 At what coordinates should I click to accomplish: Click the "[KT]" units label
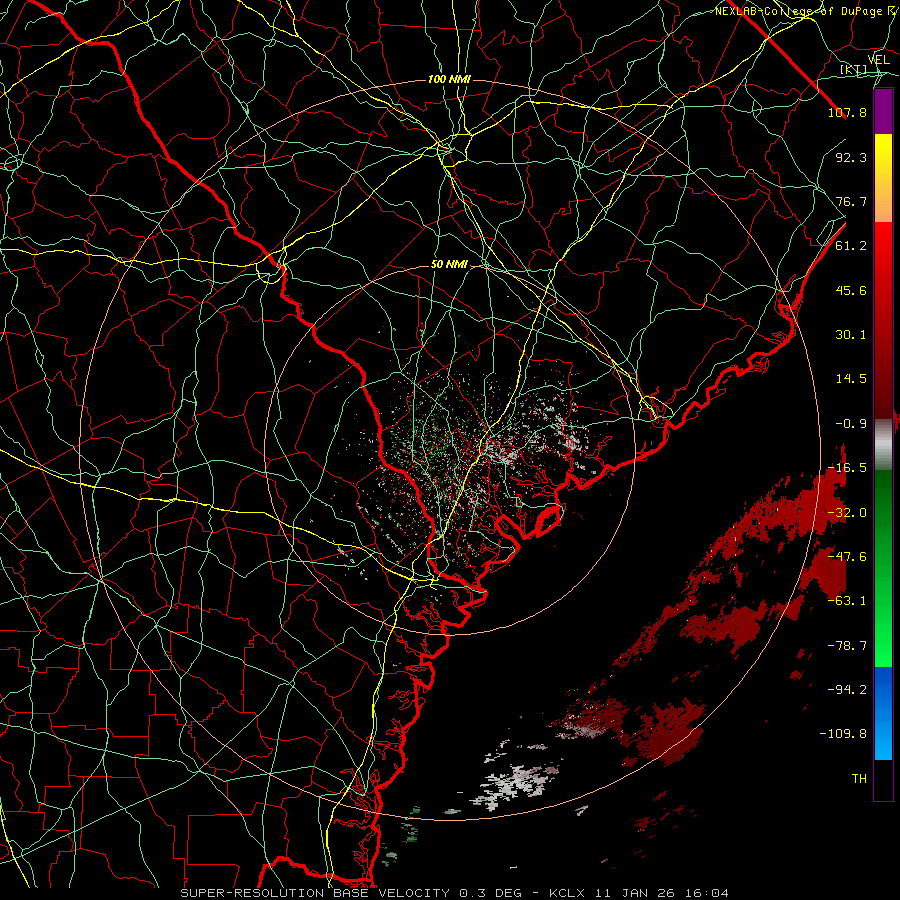click(x=853, y=70)
